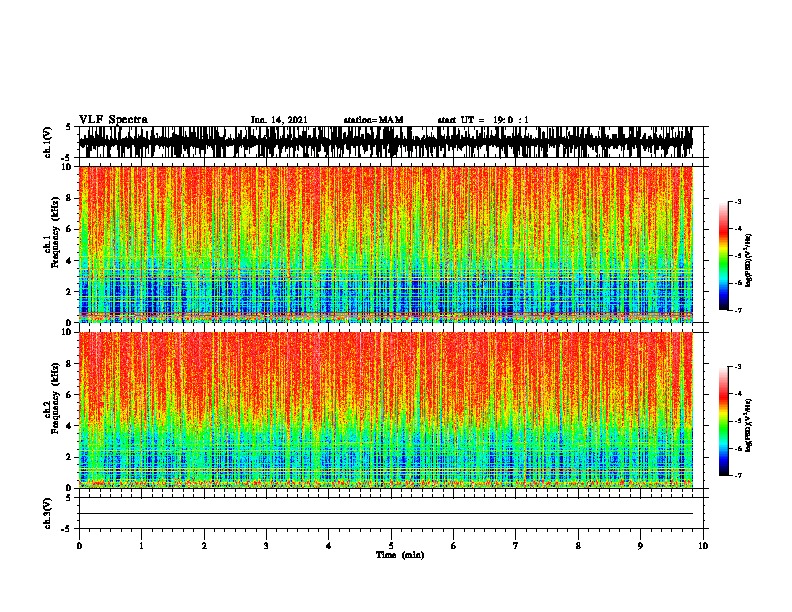The height and width of the screenshot is (612, 792).
Task: Click time axis tick label "5"
Action: tap(391, 546)
